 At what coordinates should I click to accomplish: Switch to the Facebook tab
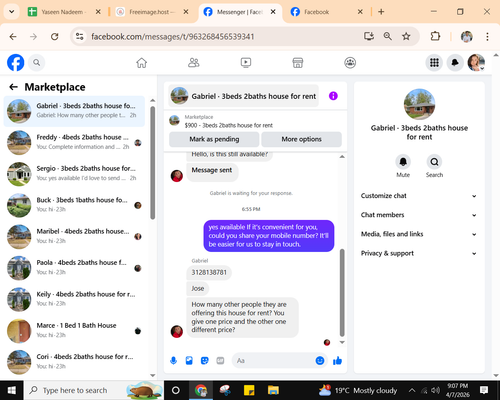click(x=326, y=12)
